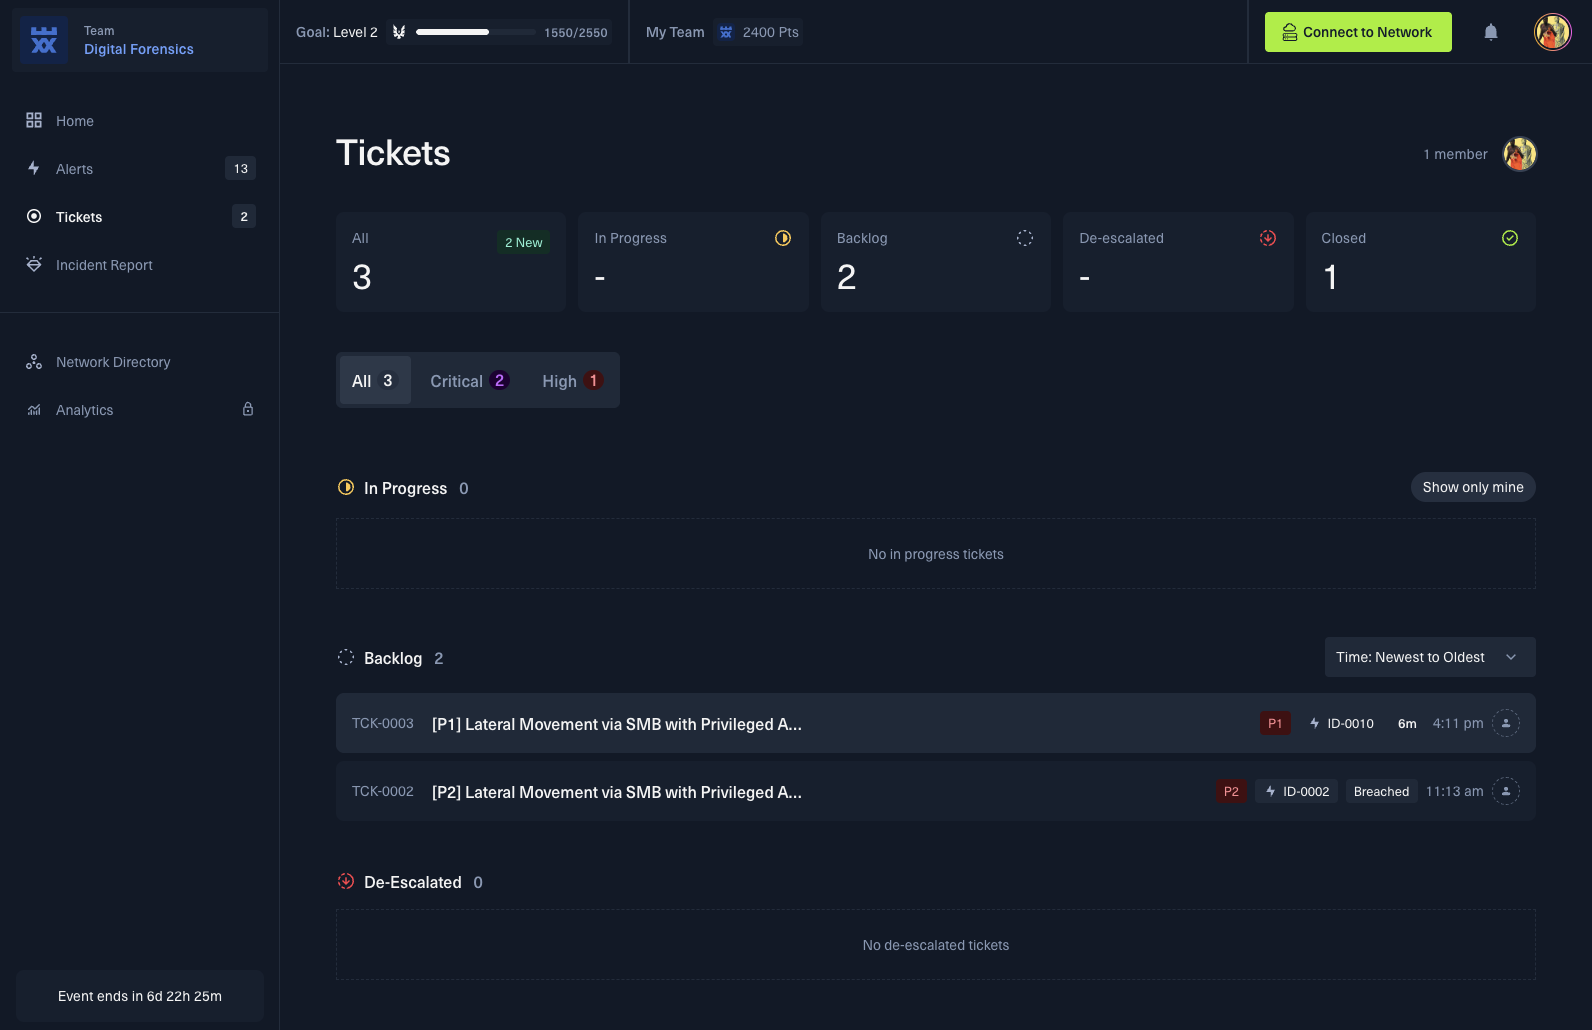Image resolution: width=1592 pixels, height=1030 pixels.
Task: Click the Level 2 goal progress bar
Action: [475, 32]
